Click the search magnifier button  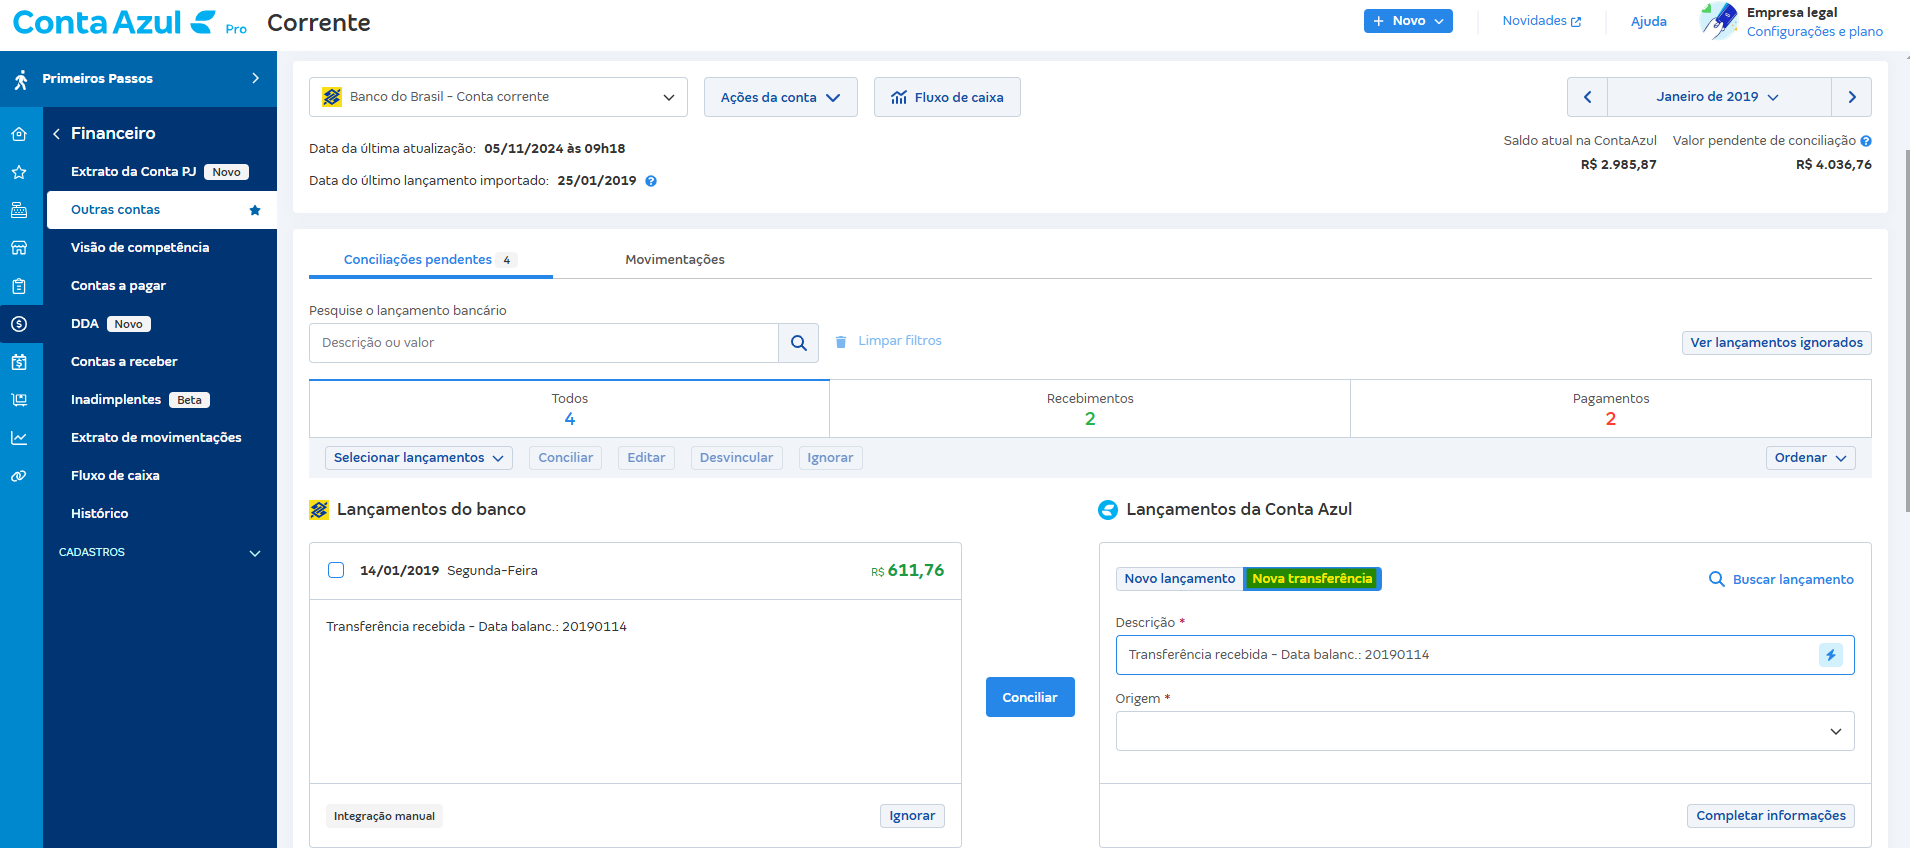point(799,343)
